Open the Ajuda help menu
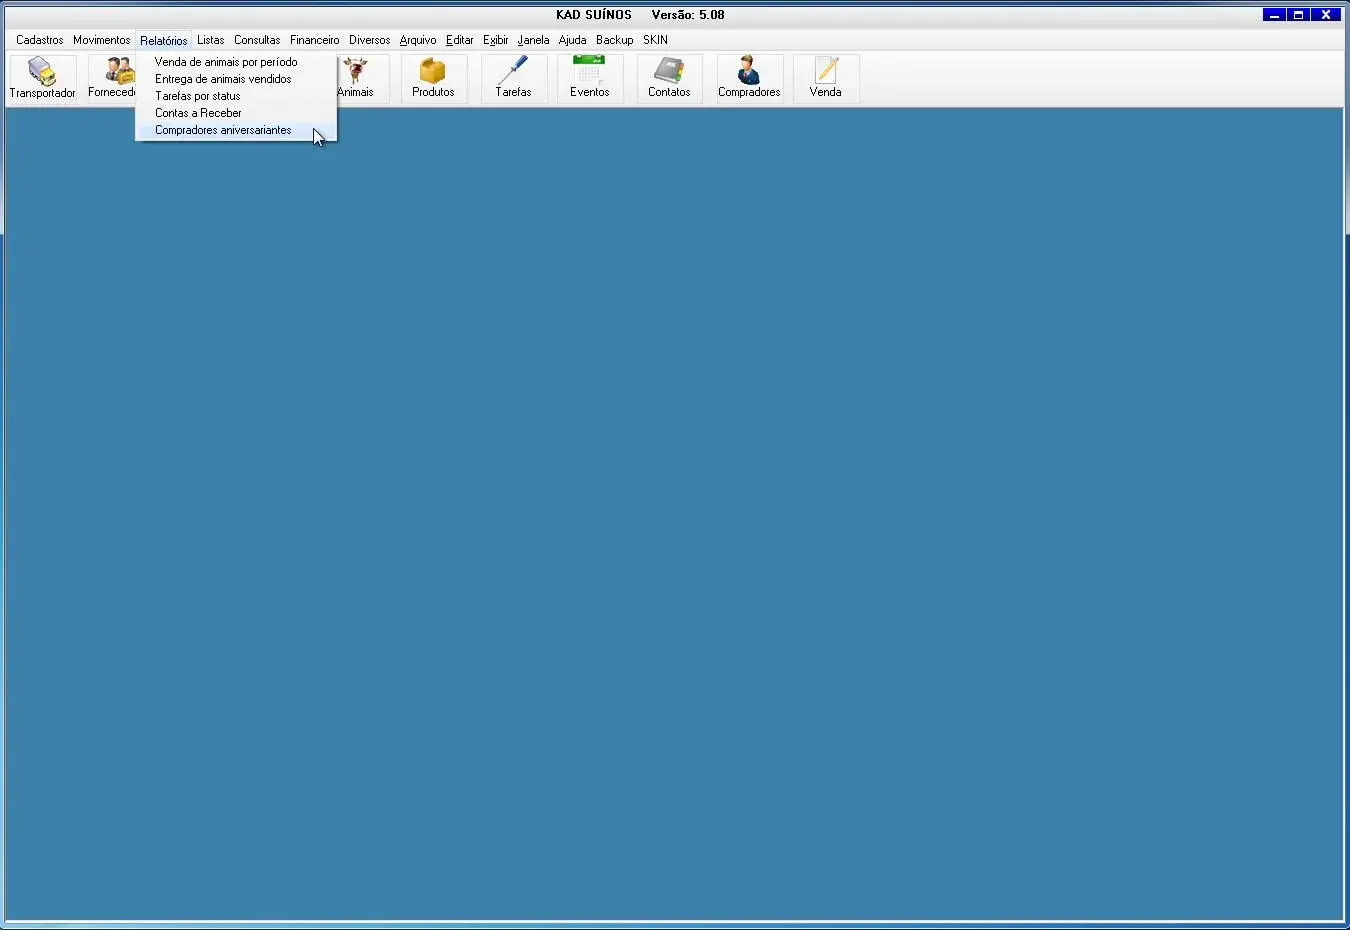 (572, 40)
